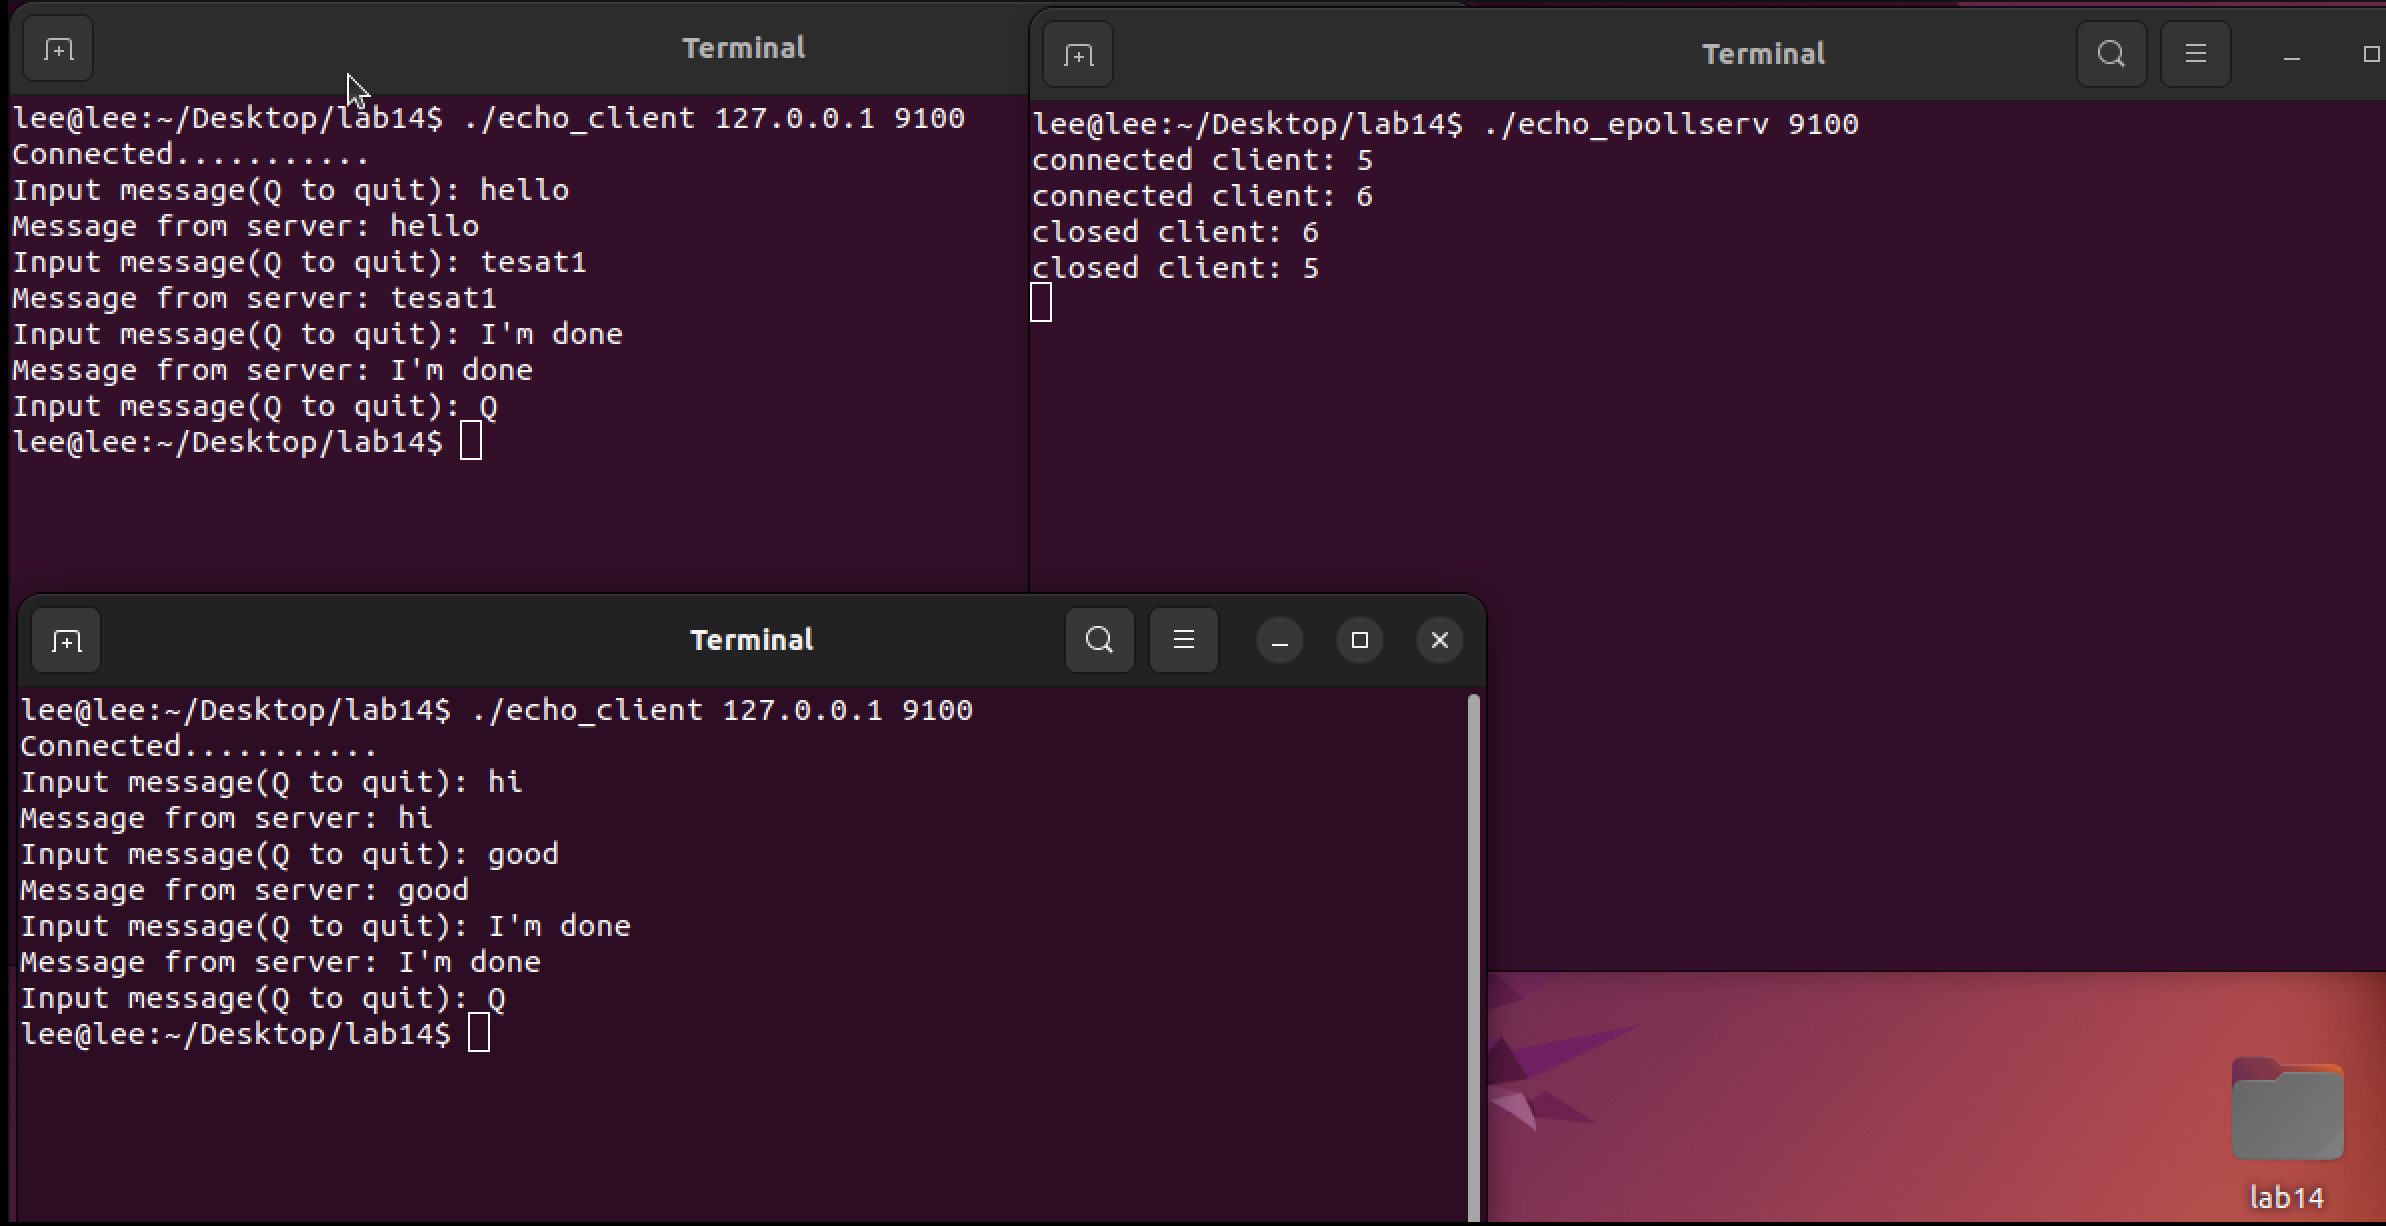The height and width of the screenshot is (1226, 2386).
Task: Minimize the echo_epollserv terminal window
Action: [2291, 55]
